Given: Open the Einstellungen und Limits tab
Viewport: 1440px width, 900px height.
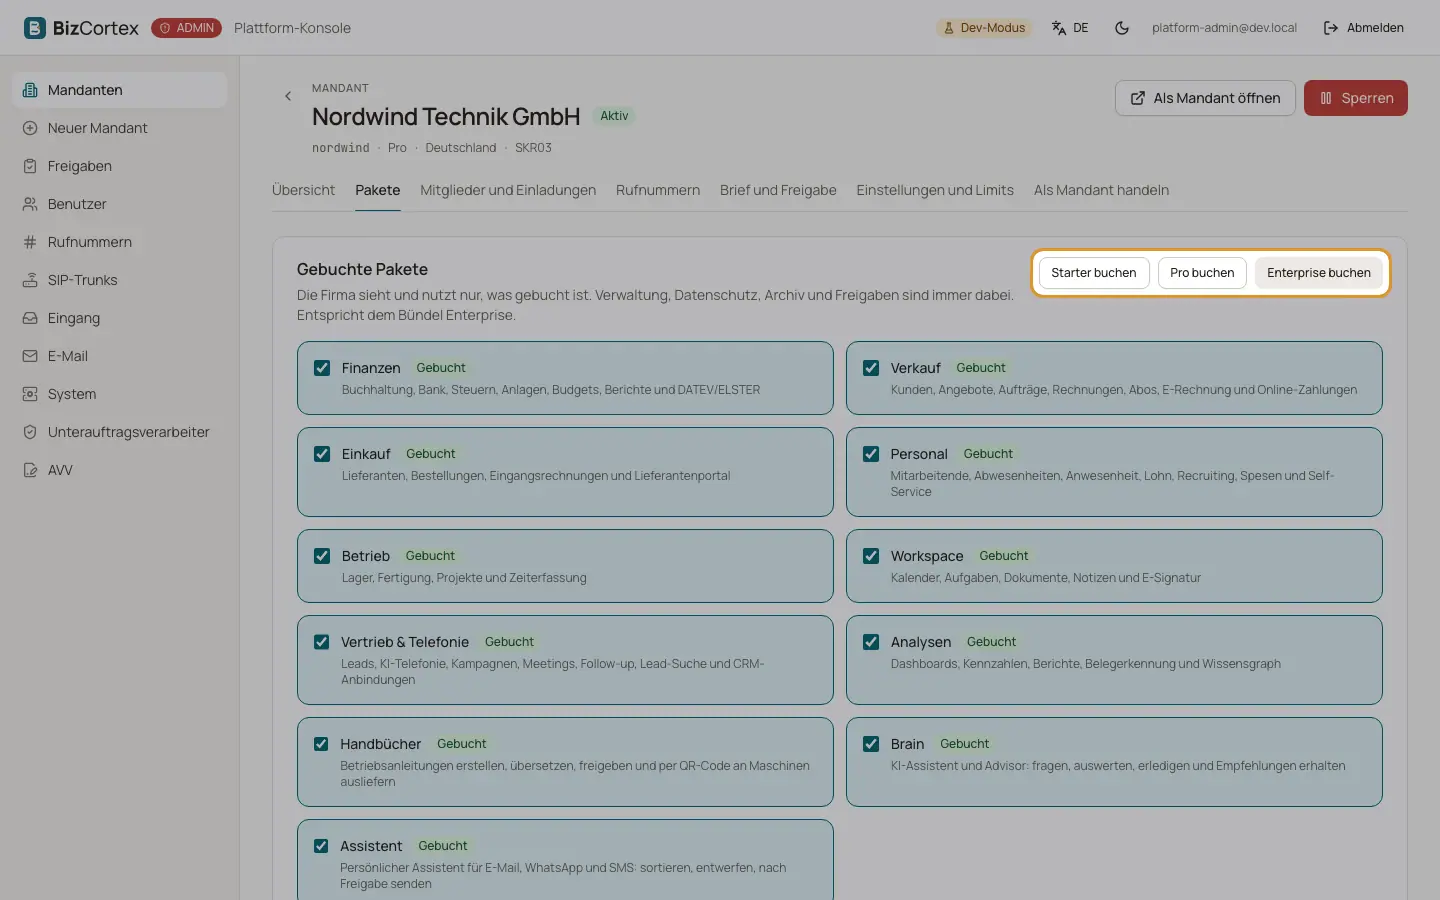Looking at the screenshot, I should pyautogui.click(x=935, y=190).
